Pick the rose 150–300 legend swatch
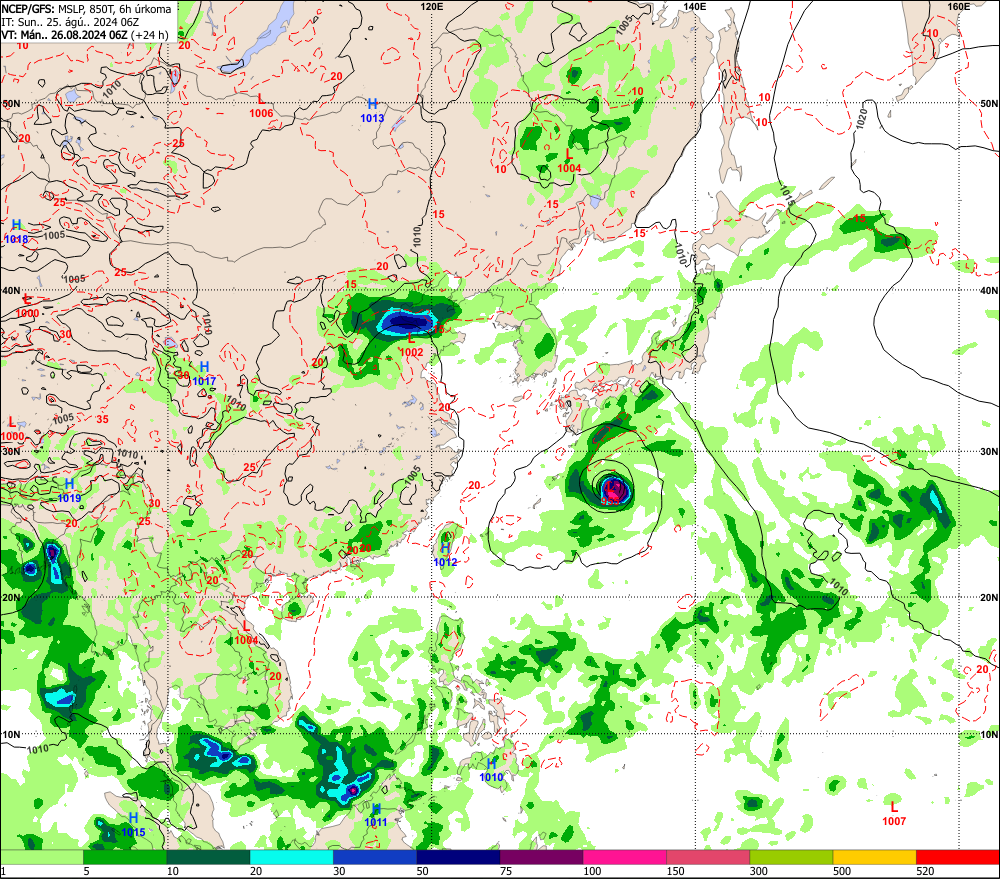This screenshot has width=1000, height=879. coord(708,857)
